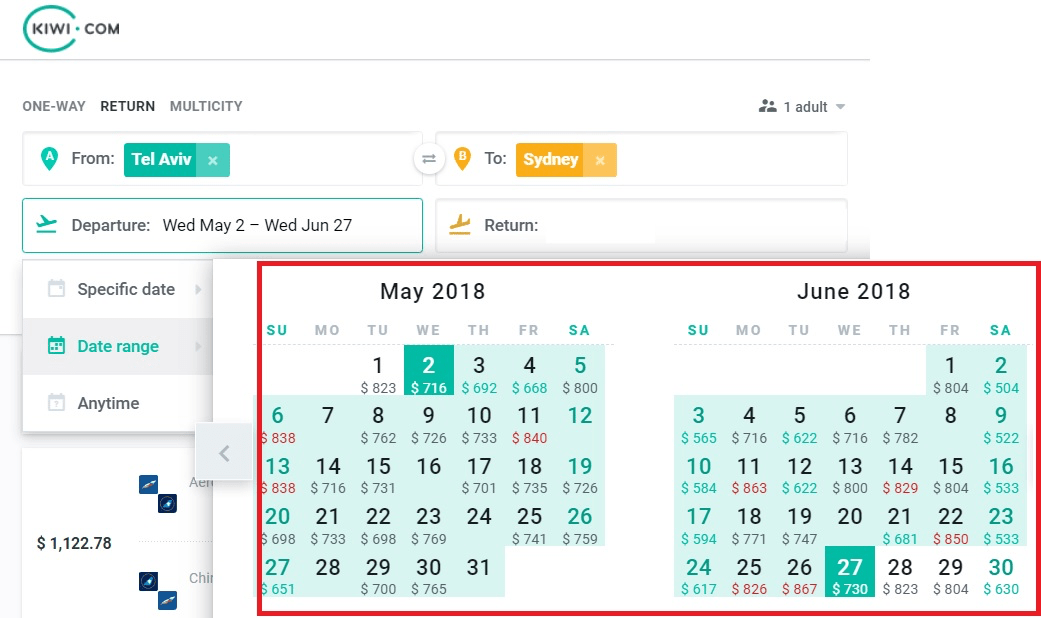Open the 1 adult passengers dropdown

pos(802,107)
